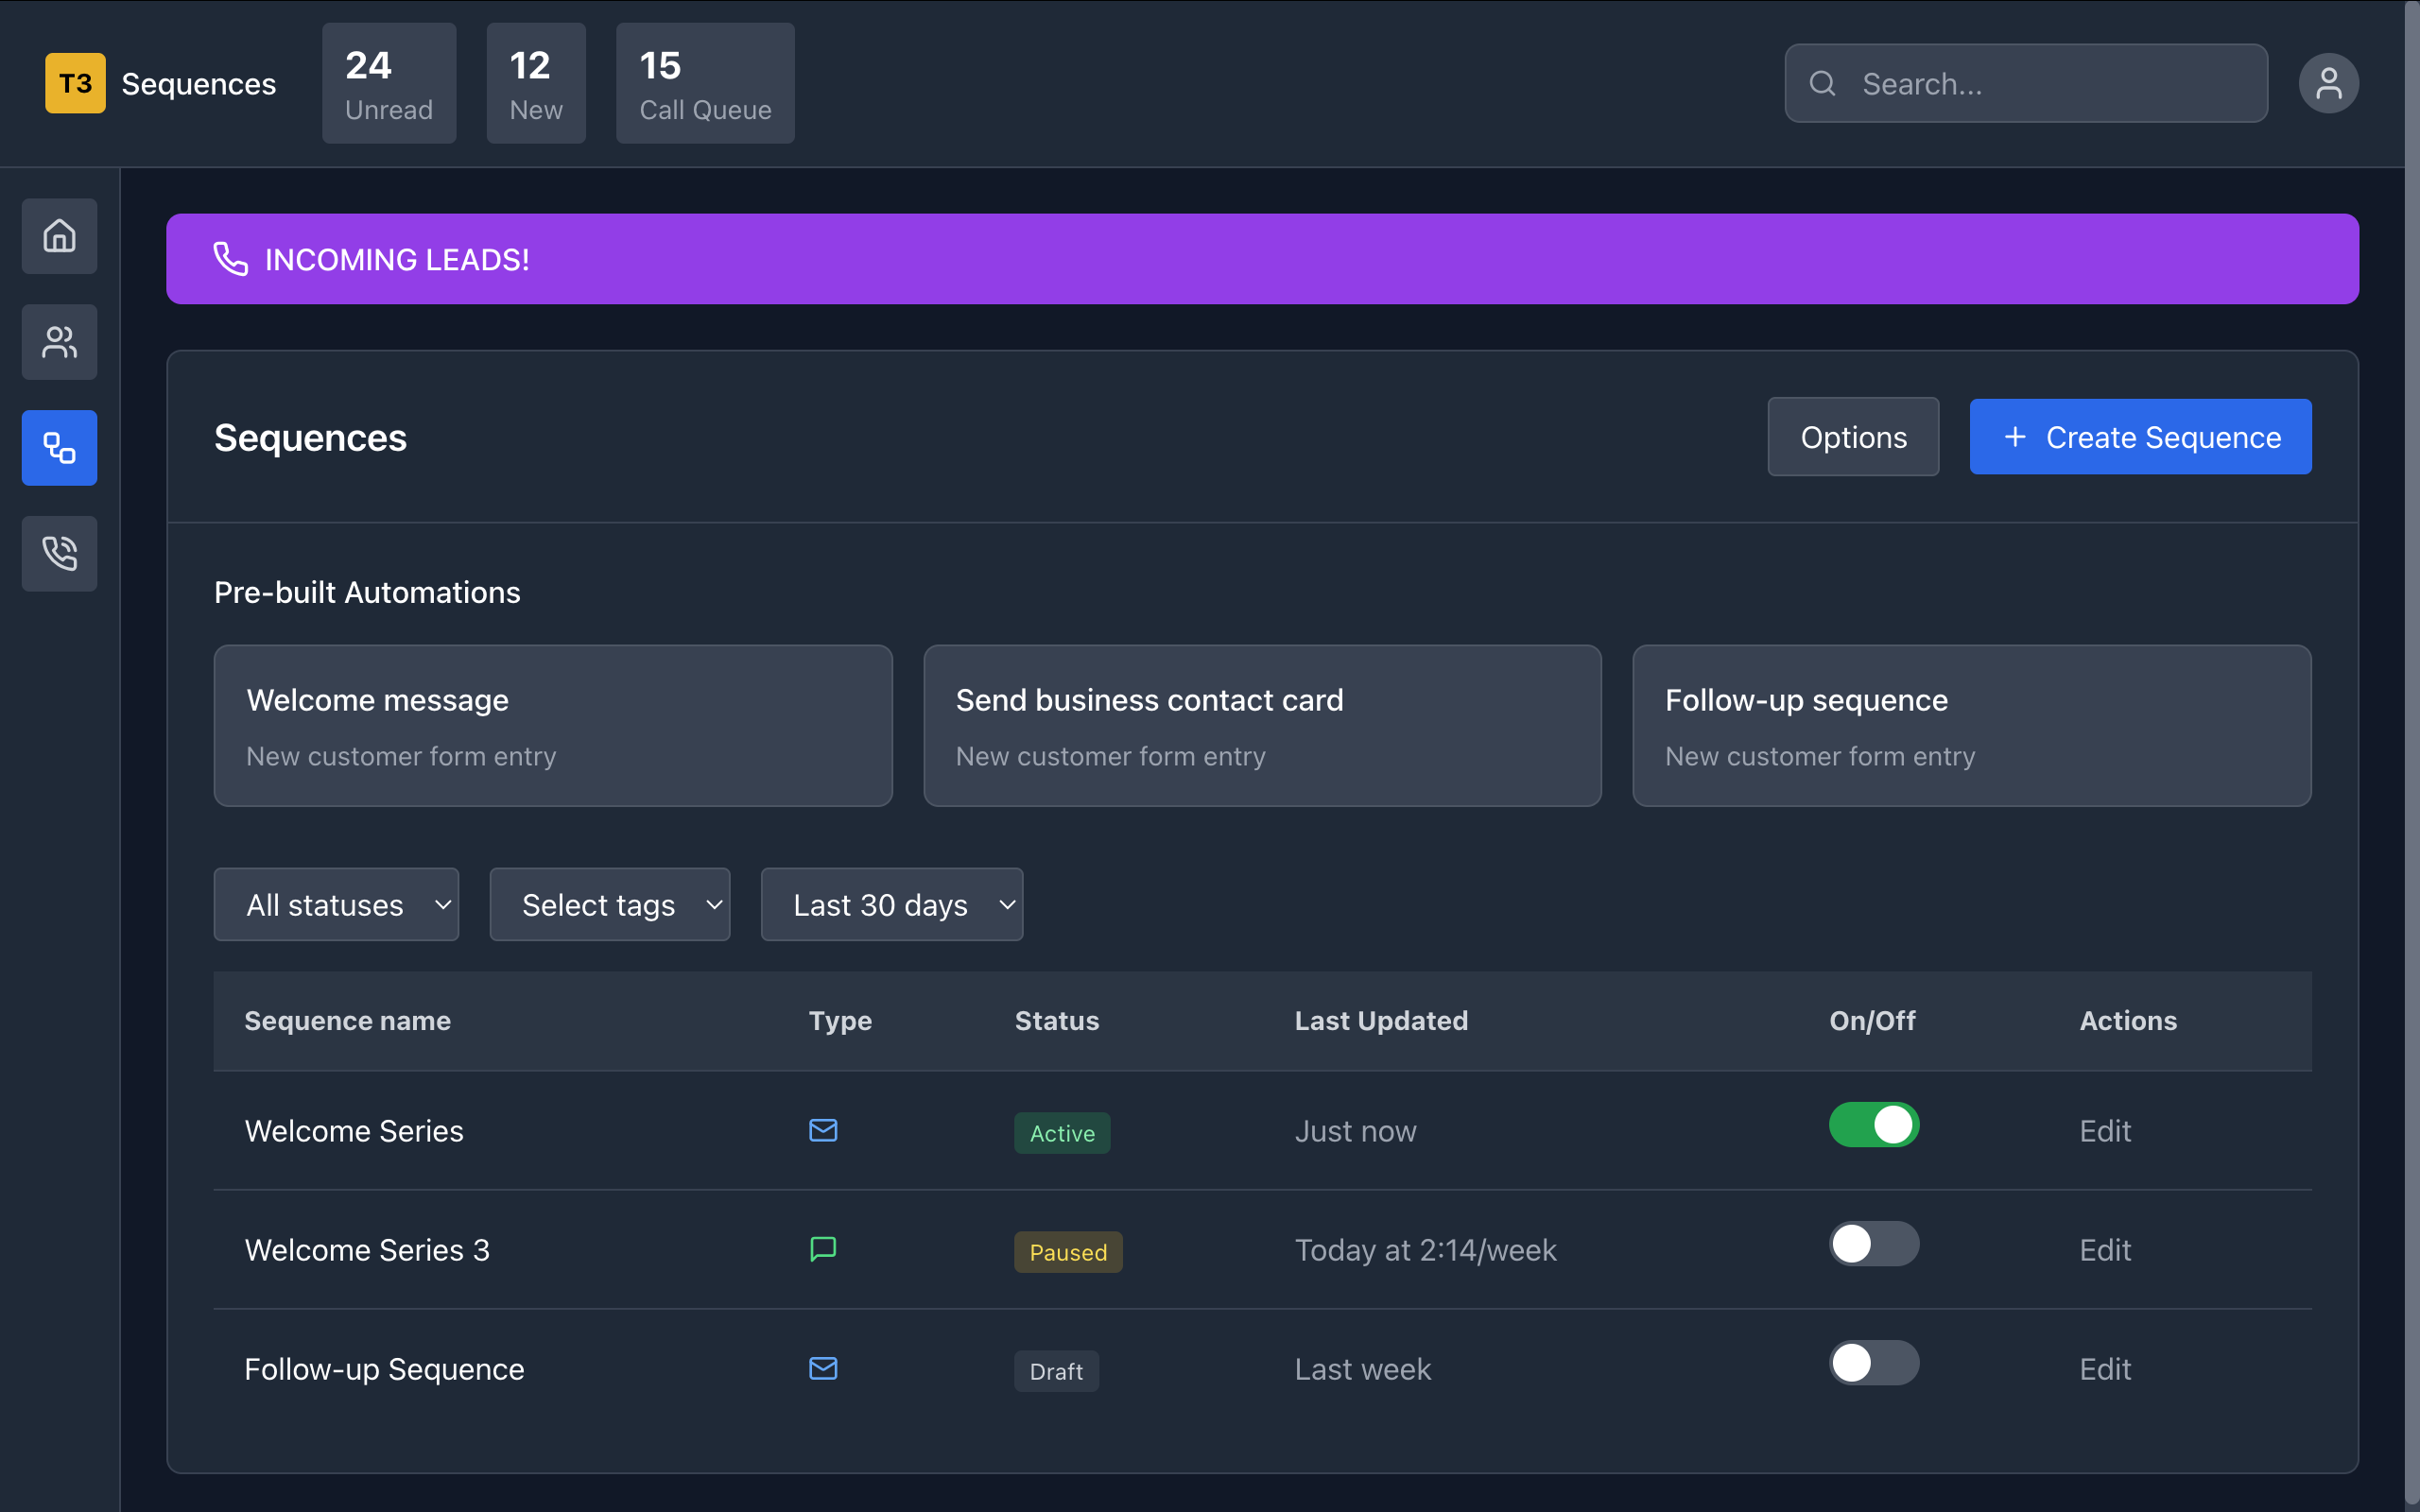Enable the Welcome Series 3 toggle
The image size is (2420, 1512).
(x=1873, y=1244)
